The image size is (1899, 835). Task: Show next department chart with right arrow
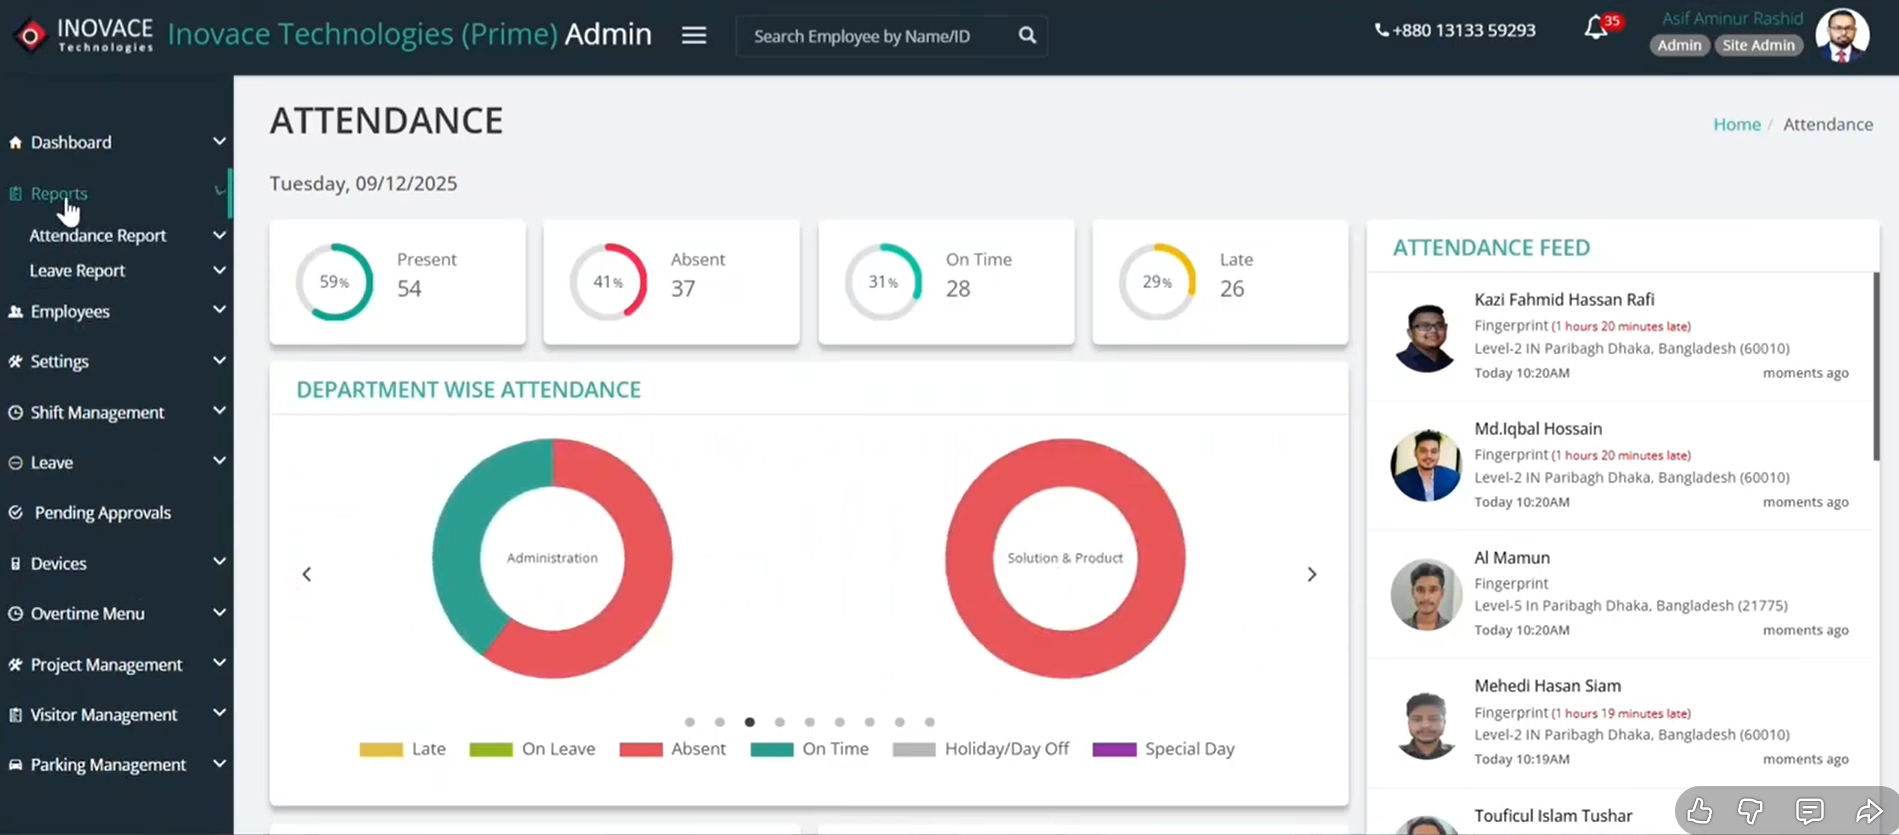coord(1311,574)
